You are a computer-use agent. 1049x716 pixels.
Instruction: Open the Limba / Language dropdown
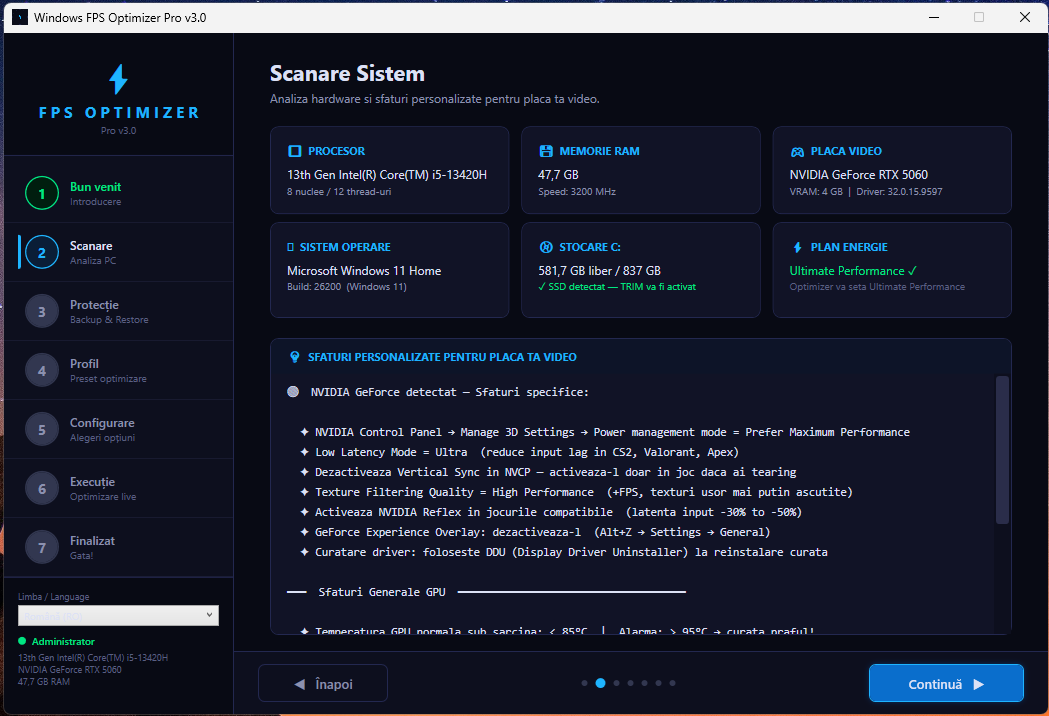118,616
